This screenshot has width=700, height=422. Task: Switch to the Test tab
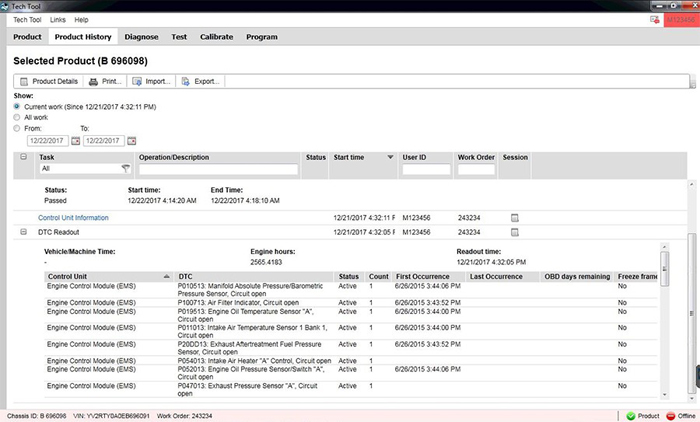[x=179, y=37]
